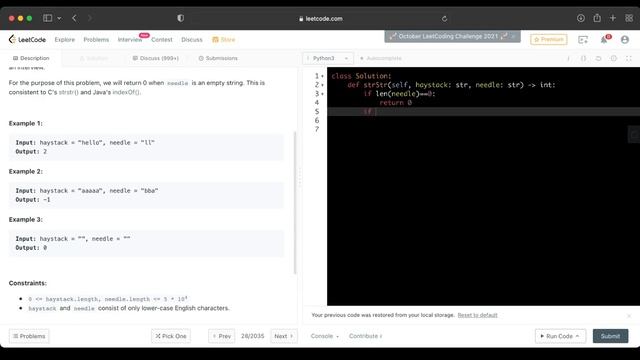Click the editor info icon

[568, 58]
